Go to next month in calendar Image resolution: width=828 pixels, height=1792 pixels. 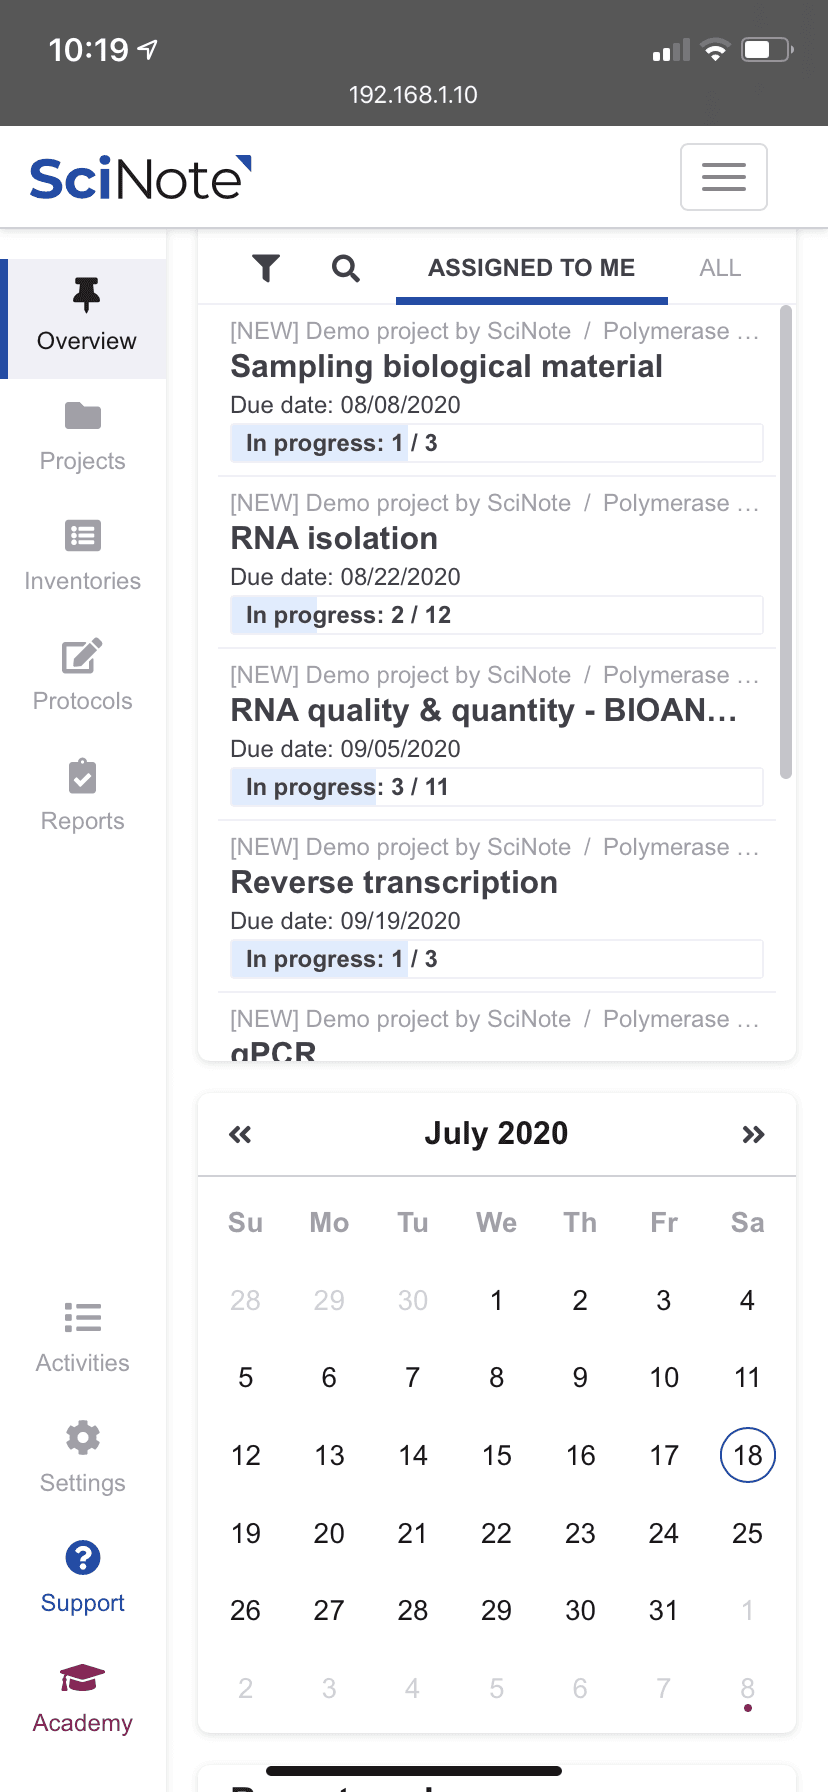point(753,1134)
